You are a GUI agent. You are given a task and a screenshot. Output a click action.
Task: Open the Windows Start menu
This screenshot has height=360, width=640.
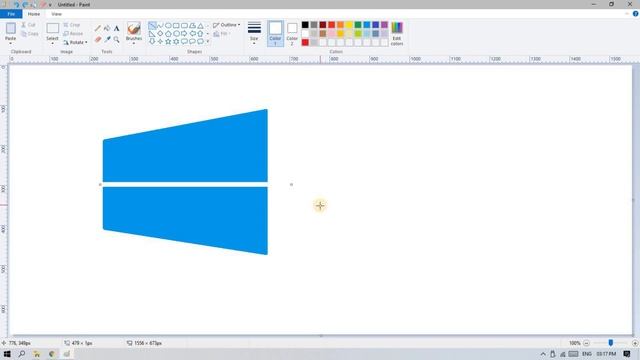click(7, 354)
